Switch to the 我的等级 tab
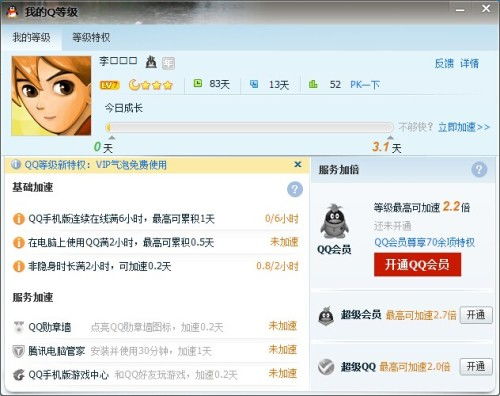The image size is (500, 396). coord(31,37)
